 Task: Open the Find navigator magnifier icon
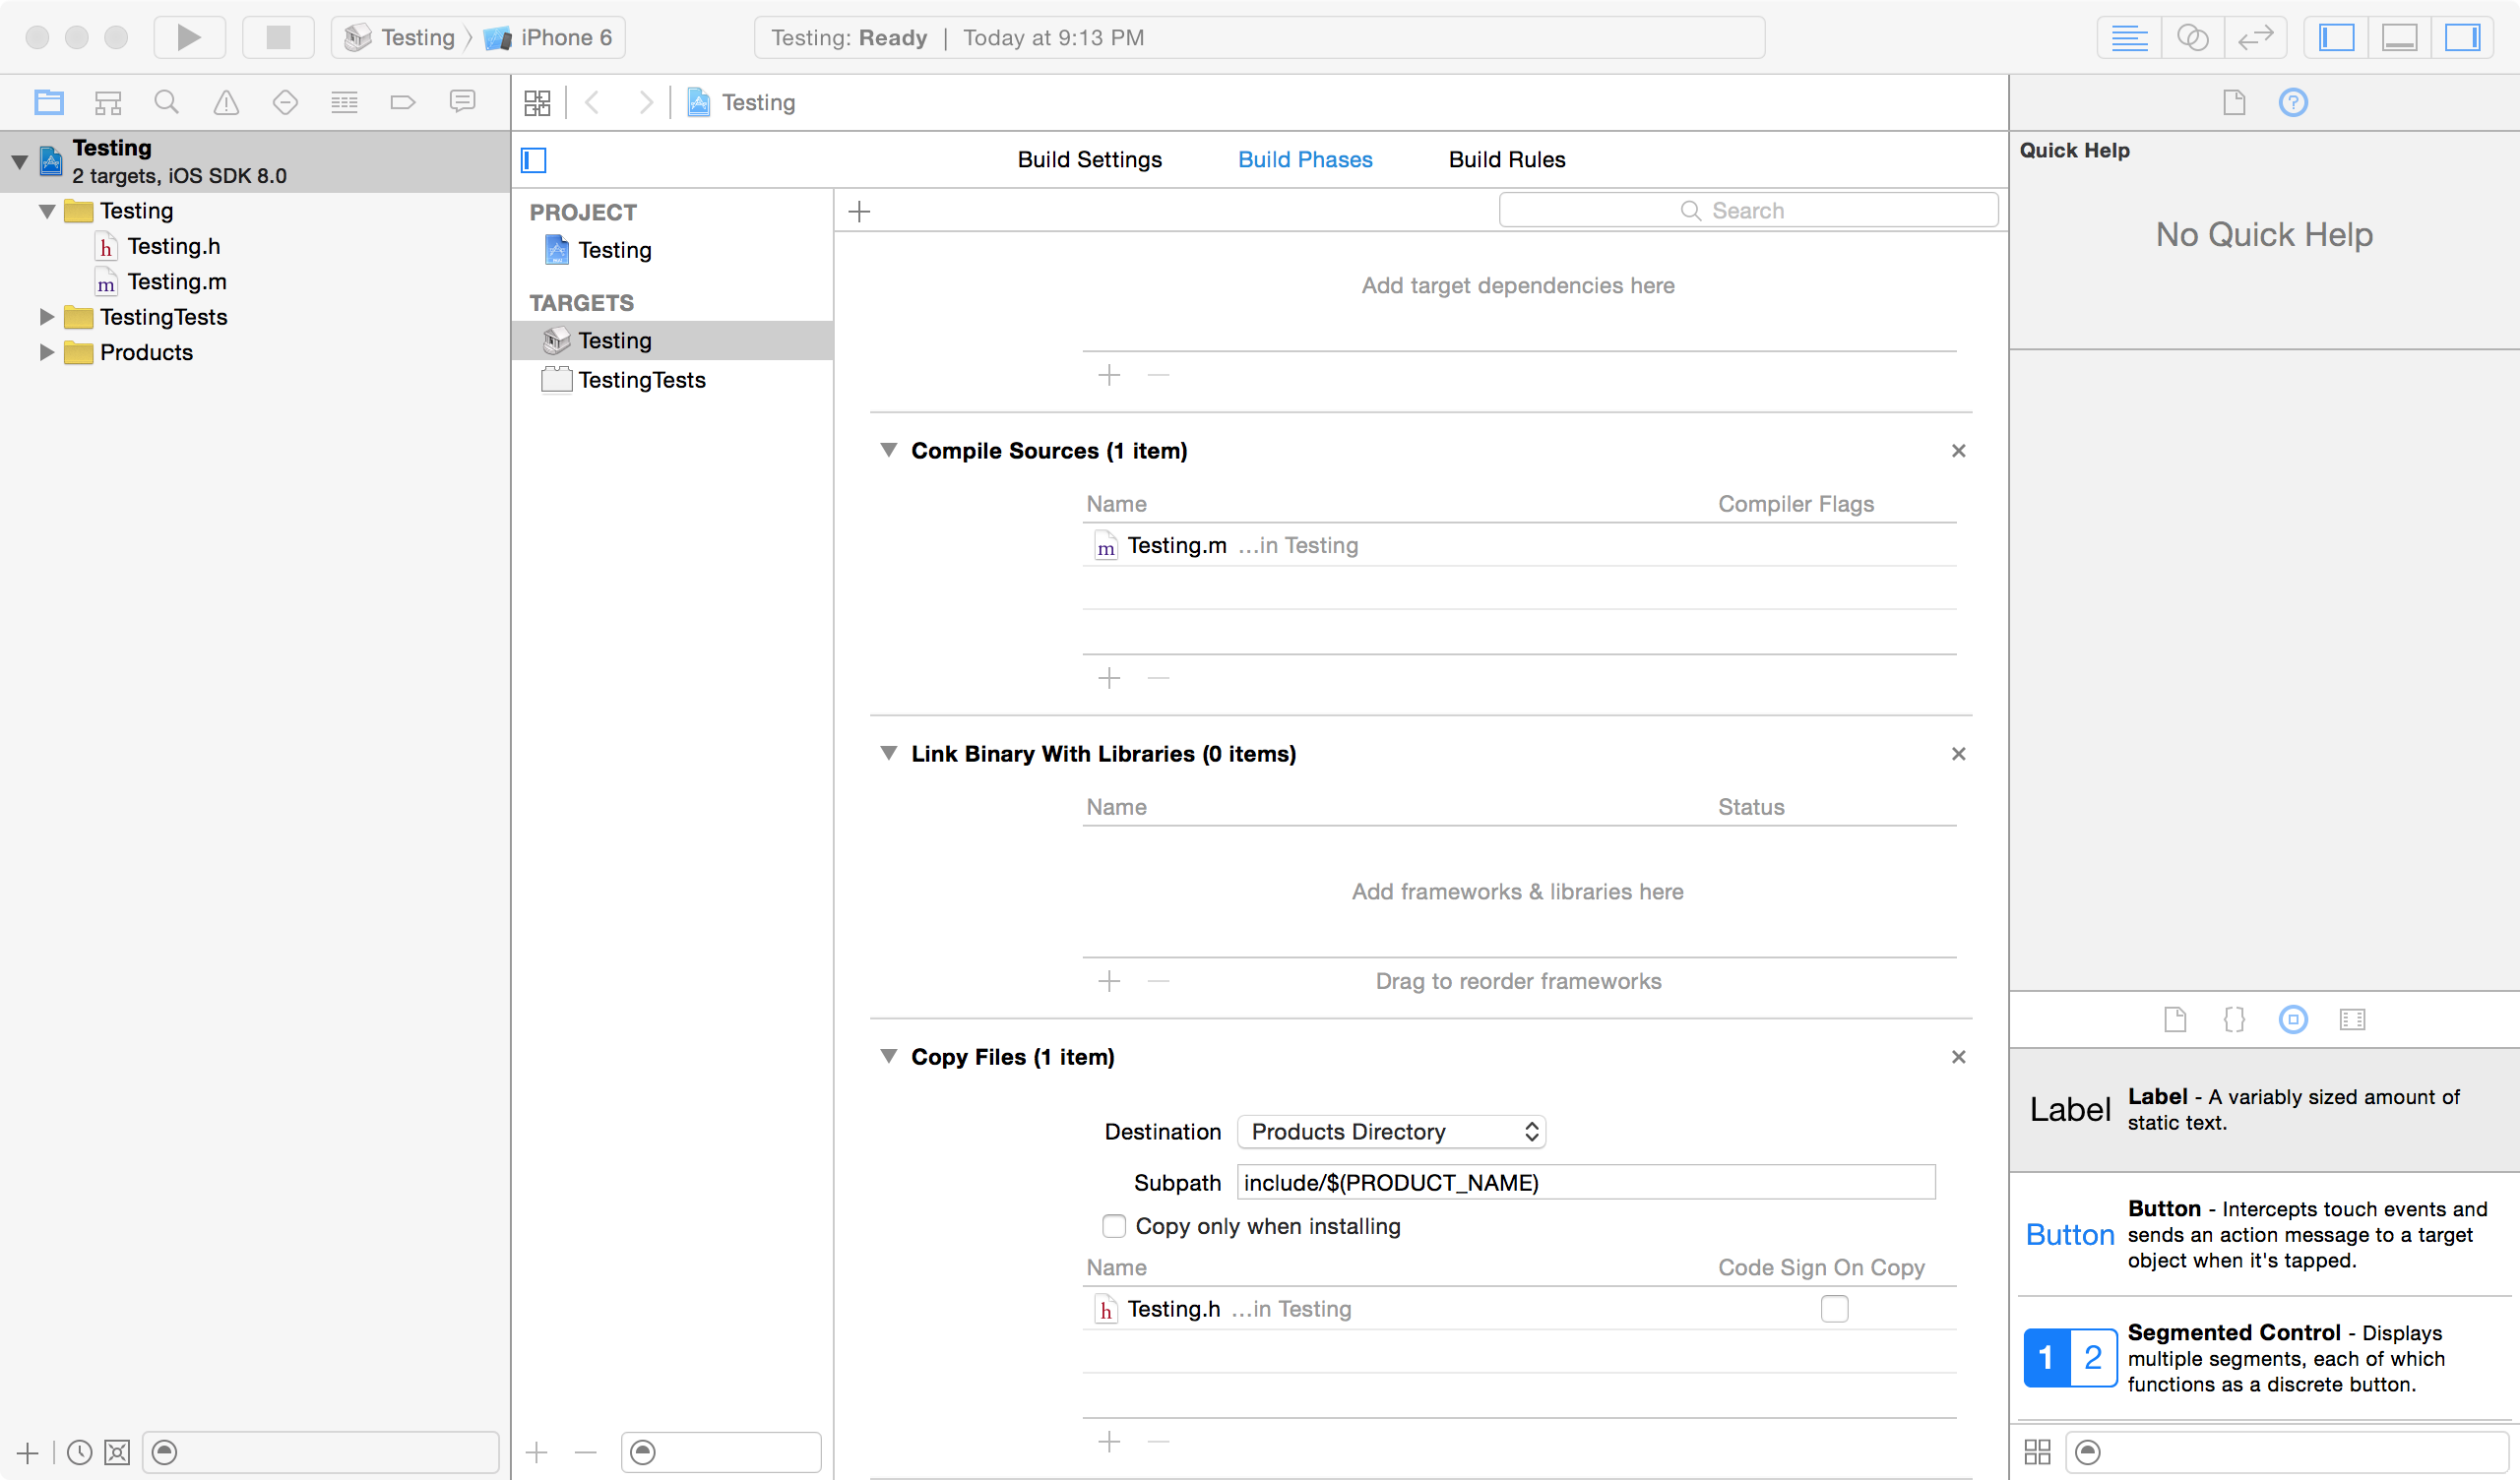(x=166, y=102)
